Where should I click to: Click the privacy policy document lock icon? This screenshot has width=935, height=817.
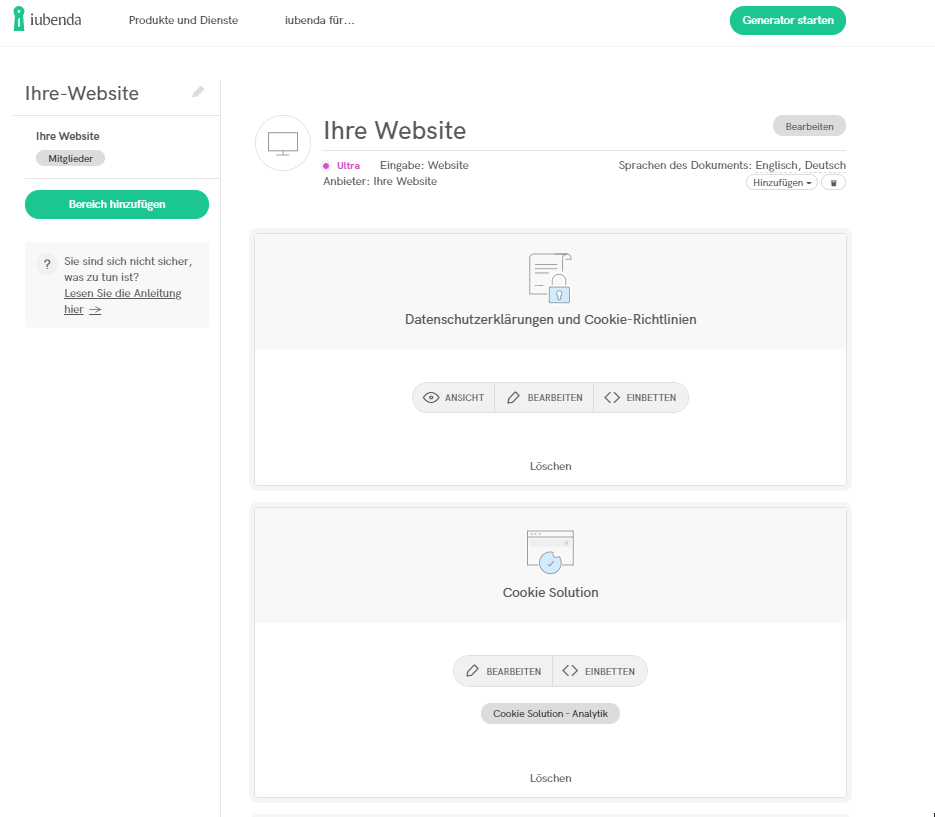550,277
